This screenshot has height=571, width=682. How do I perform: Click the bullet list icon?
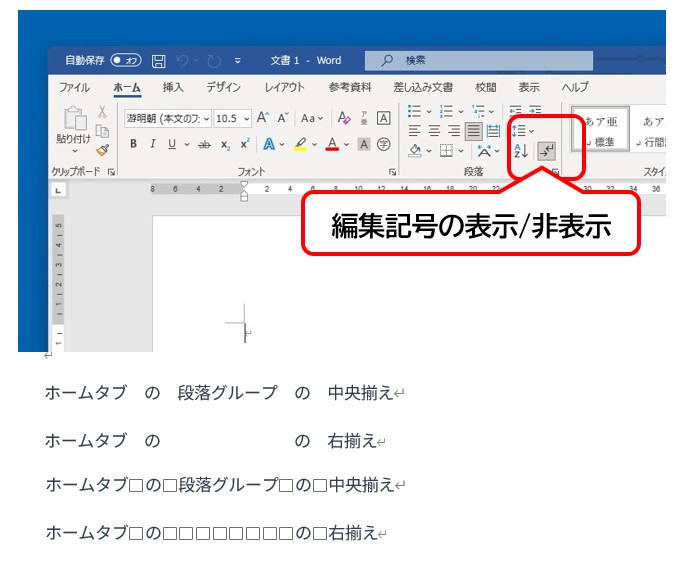pyautogui.click(x=415, y=111)
